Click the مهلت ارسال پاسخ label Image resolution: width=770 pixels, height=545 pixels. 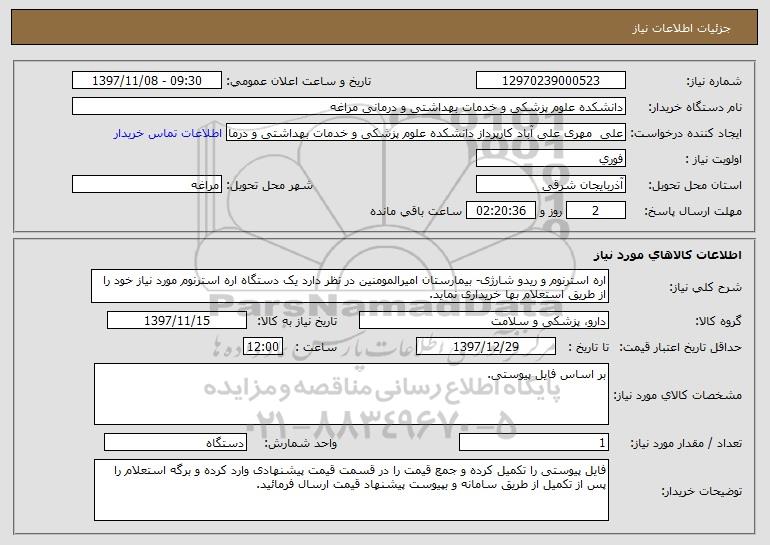coord(693,212)
